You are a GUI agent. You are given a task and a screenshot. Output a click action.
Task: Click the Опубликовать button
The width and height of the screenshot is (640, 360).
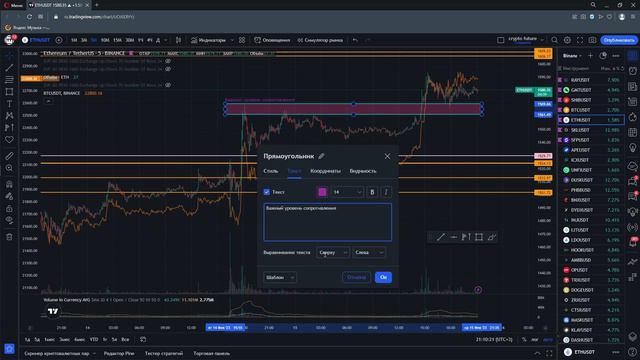(x=619, y=40)
